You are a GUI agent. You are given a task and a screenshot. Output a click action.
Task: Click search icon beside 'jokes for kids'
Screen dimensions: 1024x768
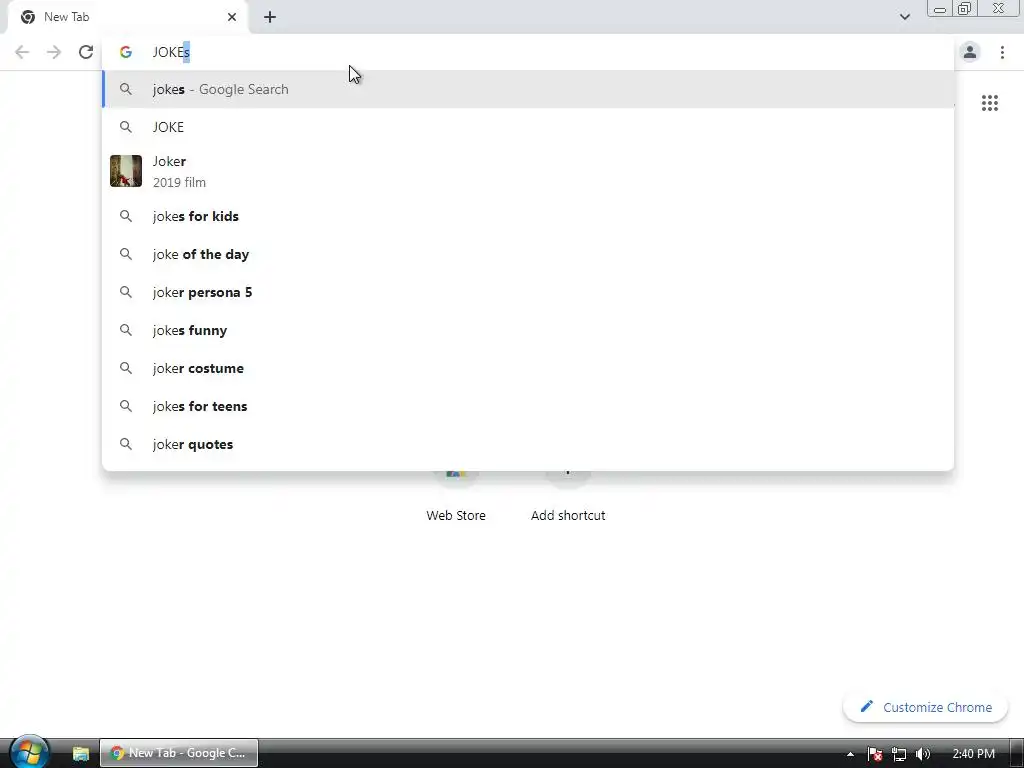tap(126, 216)
